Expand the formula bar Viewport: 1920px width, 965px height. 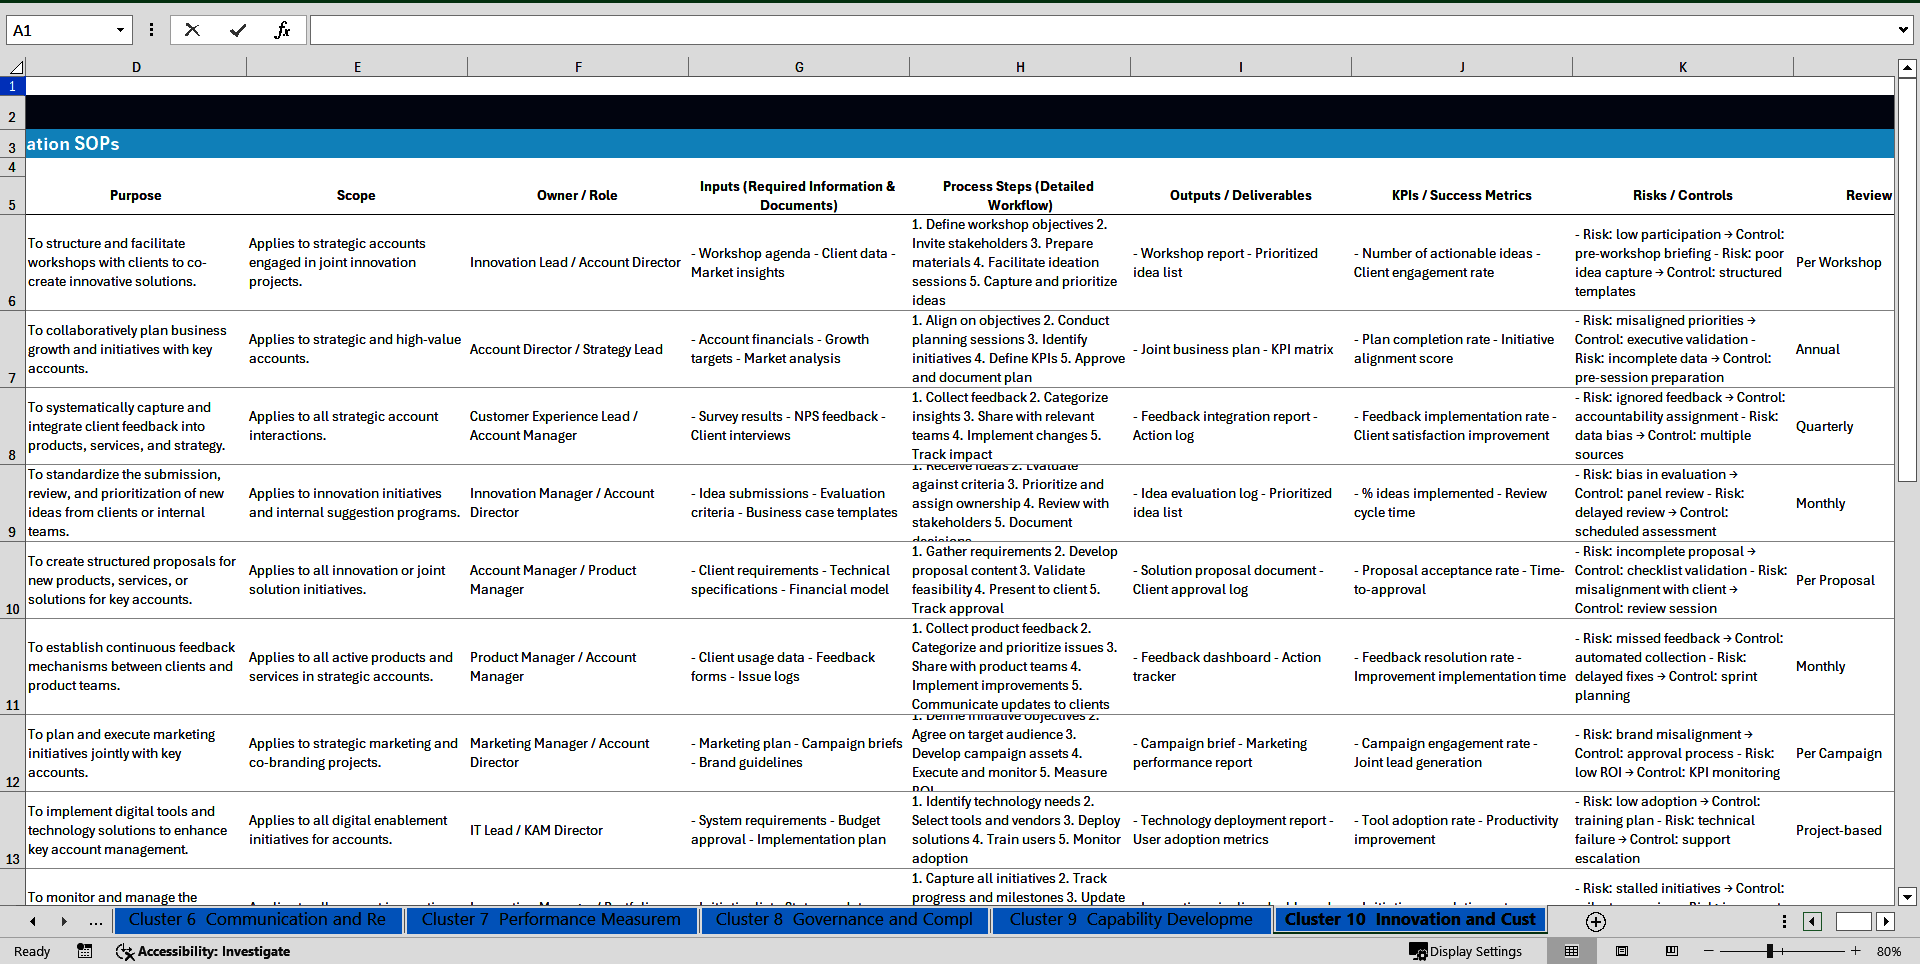pos(1902,30)
